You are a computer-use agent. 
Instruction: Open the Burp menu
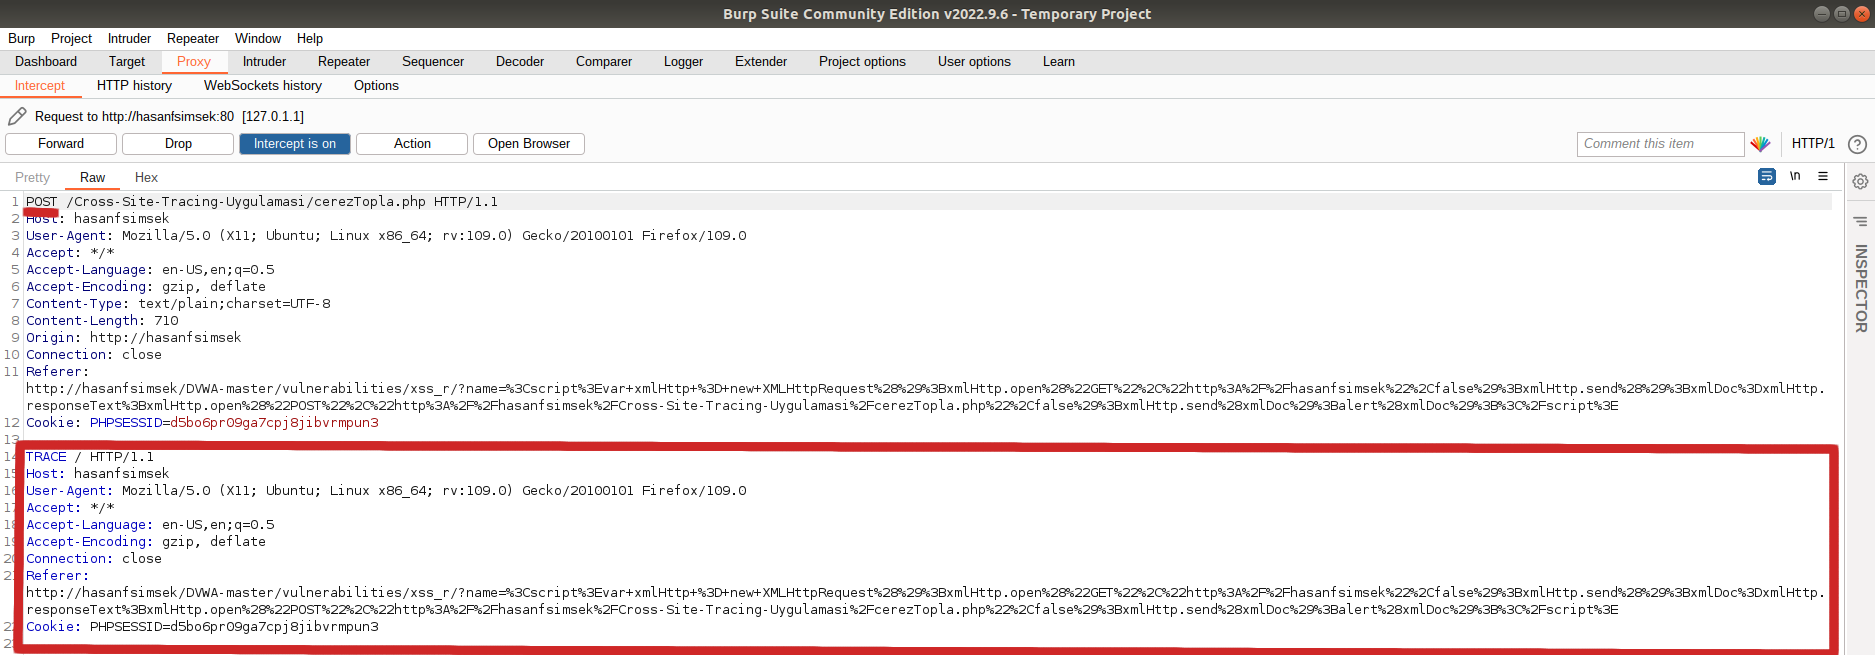pyautogui.click(x=21, y=38)
